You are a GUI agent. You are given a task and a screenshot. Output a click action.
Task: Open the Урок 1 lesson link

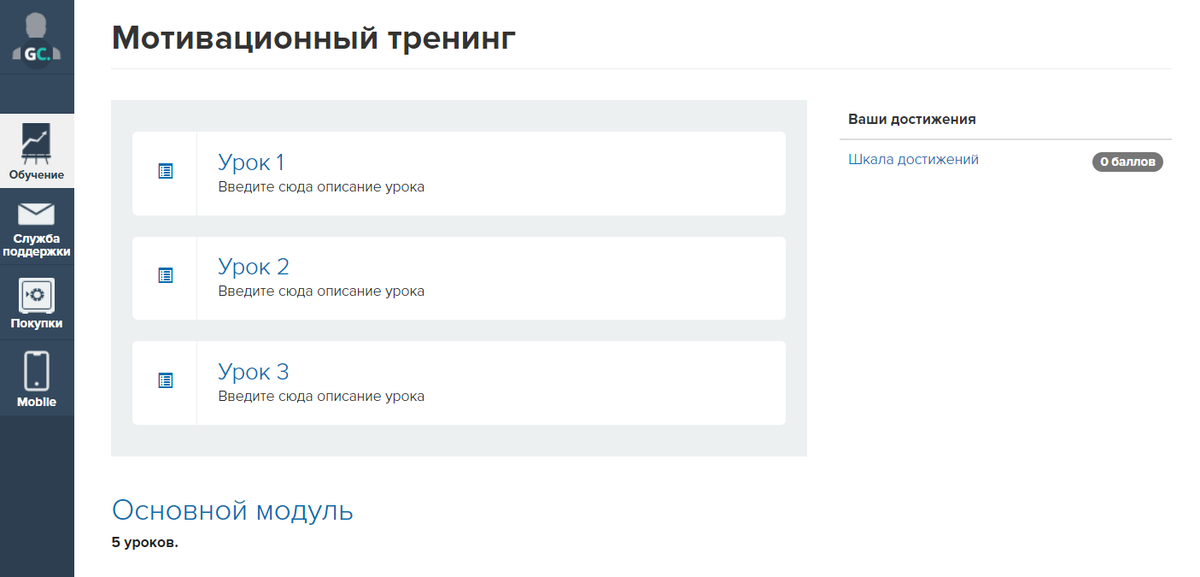coord(251,162)
